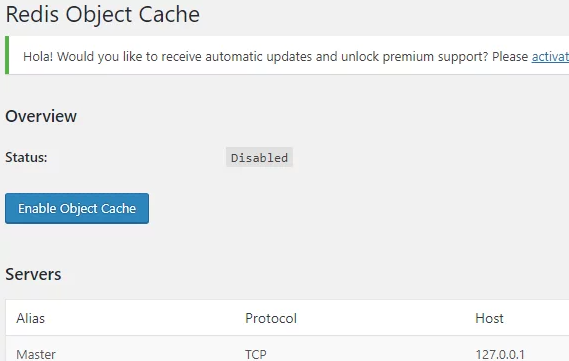The width and height of the screenshot is (569, 361).
Task: Click the Redis Object Cache page title
Action: 103,15
